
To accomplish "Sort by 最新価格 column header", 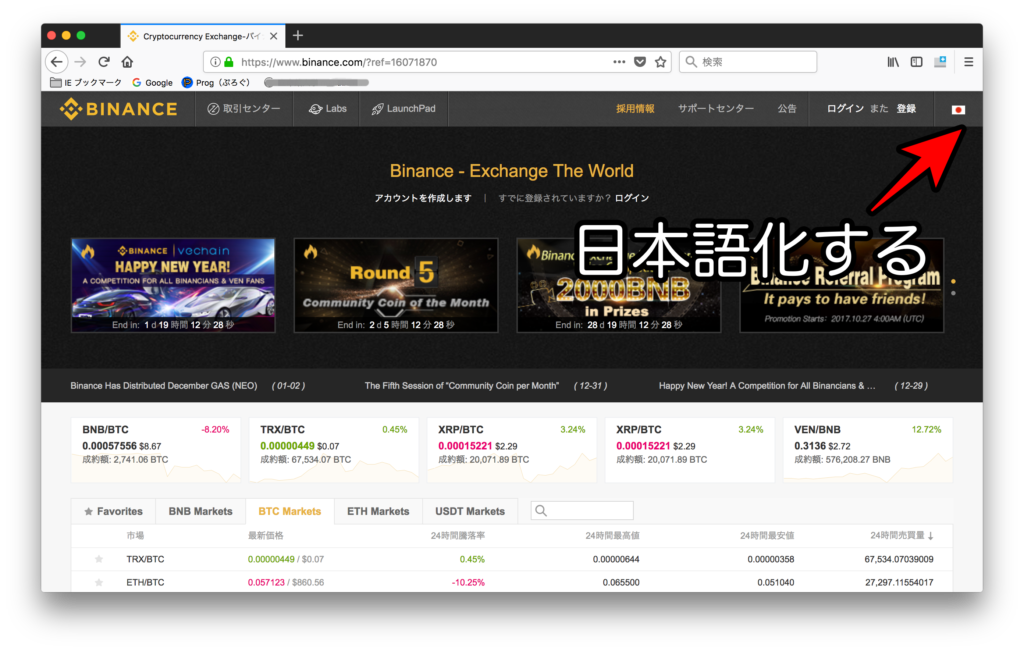I will click(266, 535).
